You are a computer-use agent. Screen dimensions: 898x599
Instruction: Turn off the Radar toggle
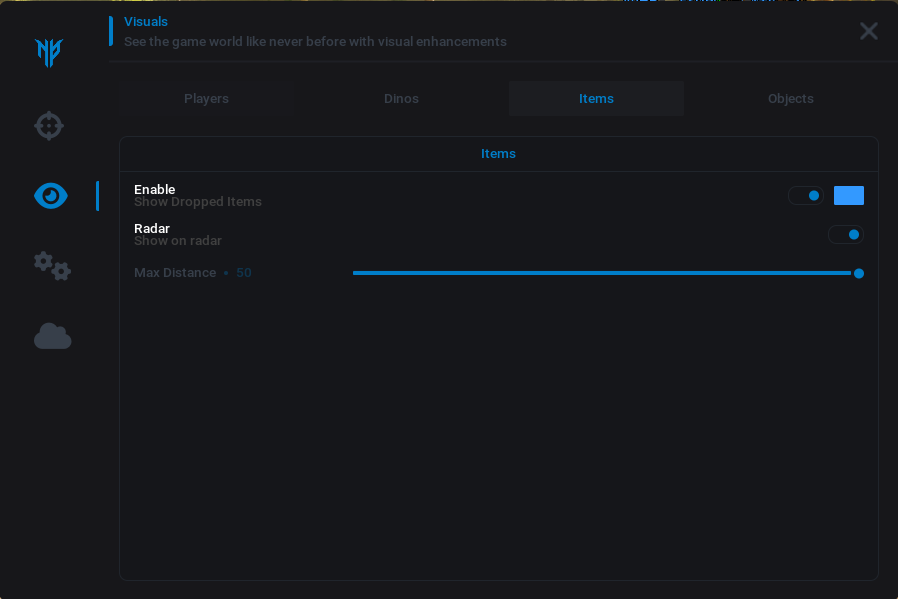point(845,235)
